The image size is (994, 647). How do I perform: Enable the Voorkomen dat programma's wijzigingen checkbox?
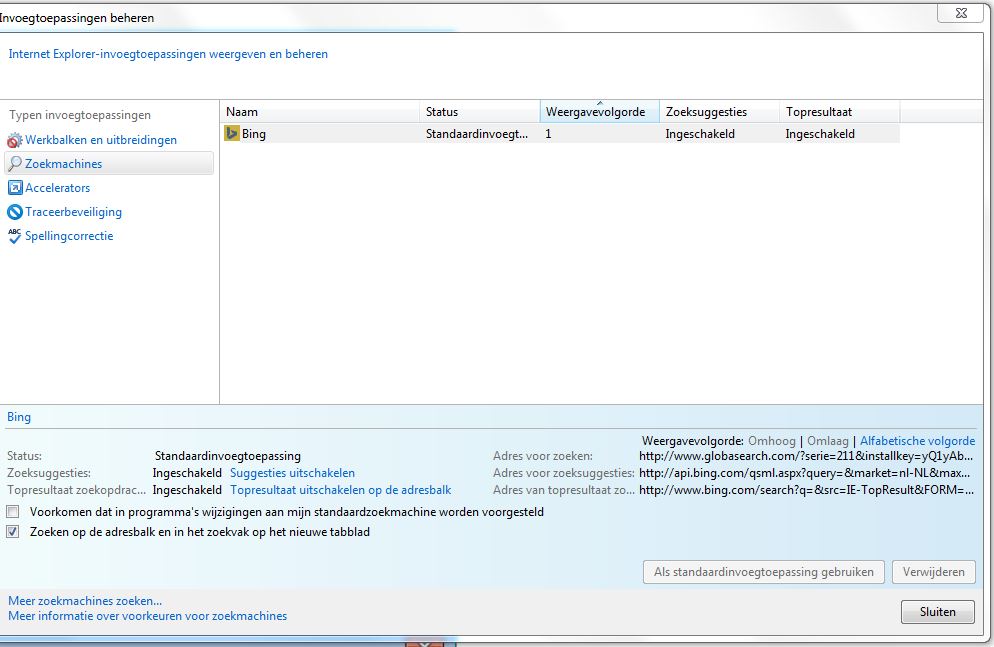[x=13, y=512]
